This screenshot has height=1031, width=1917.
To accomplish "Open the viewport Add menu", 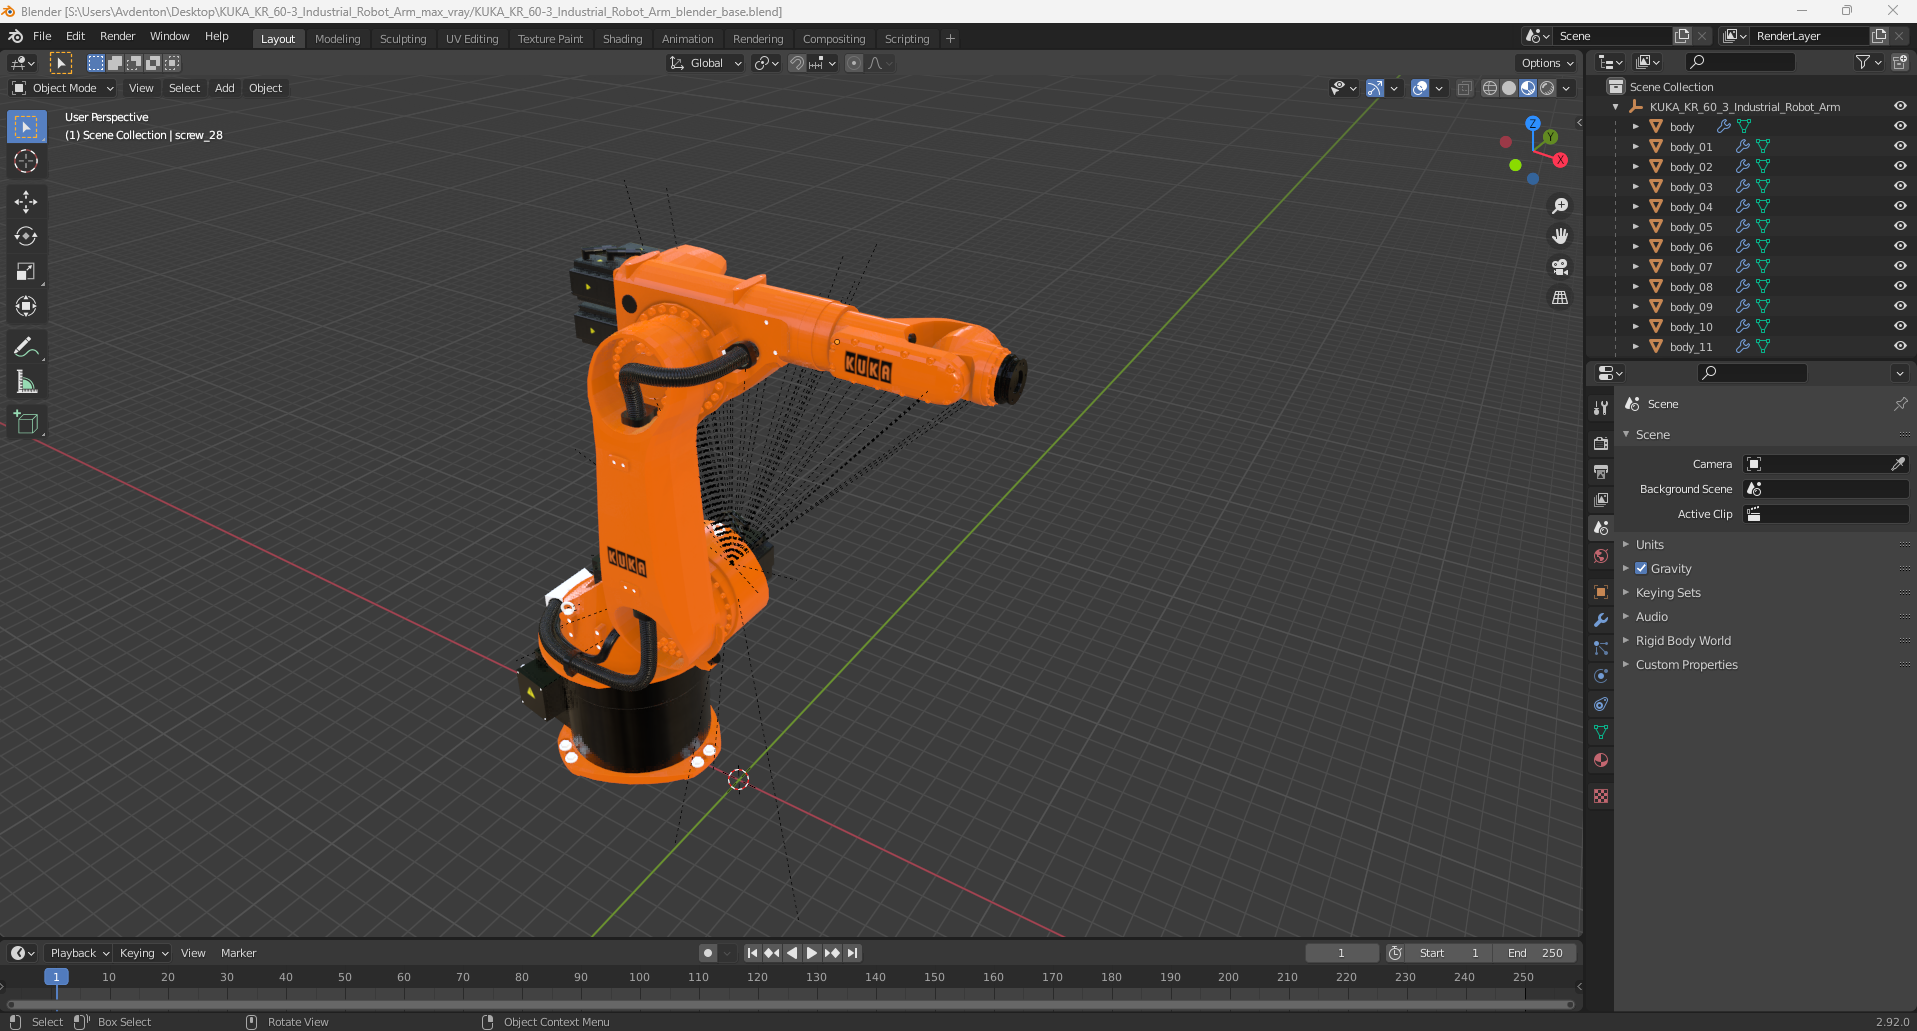I will pyautogui.click(x=225, y=88).
